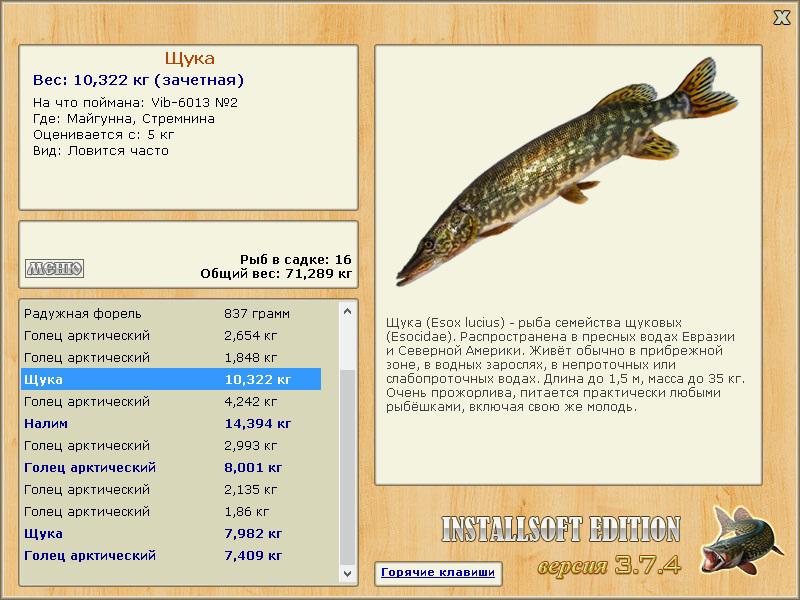Image resolution: width=800 pixels, height=600 pixels.
Task: Click the Рыб в садке: 16 text
Action: coord(296,260)
